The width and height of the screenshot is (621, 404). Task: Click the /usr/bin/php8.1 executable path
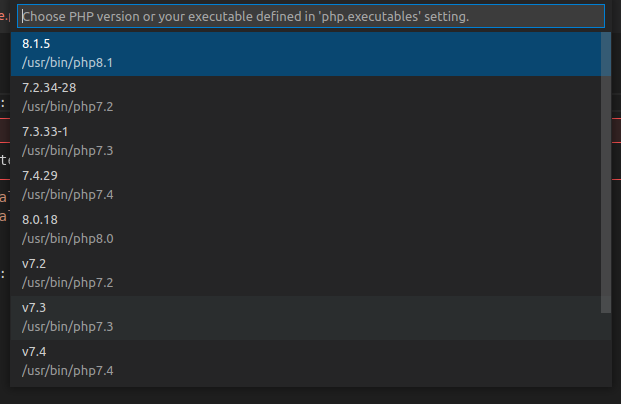[67, 62]
